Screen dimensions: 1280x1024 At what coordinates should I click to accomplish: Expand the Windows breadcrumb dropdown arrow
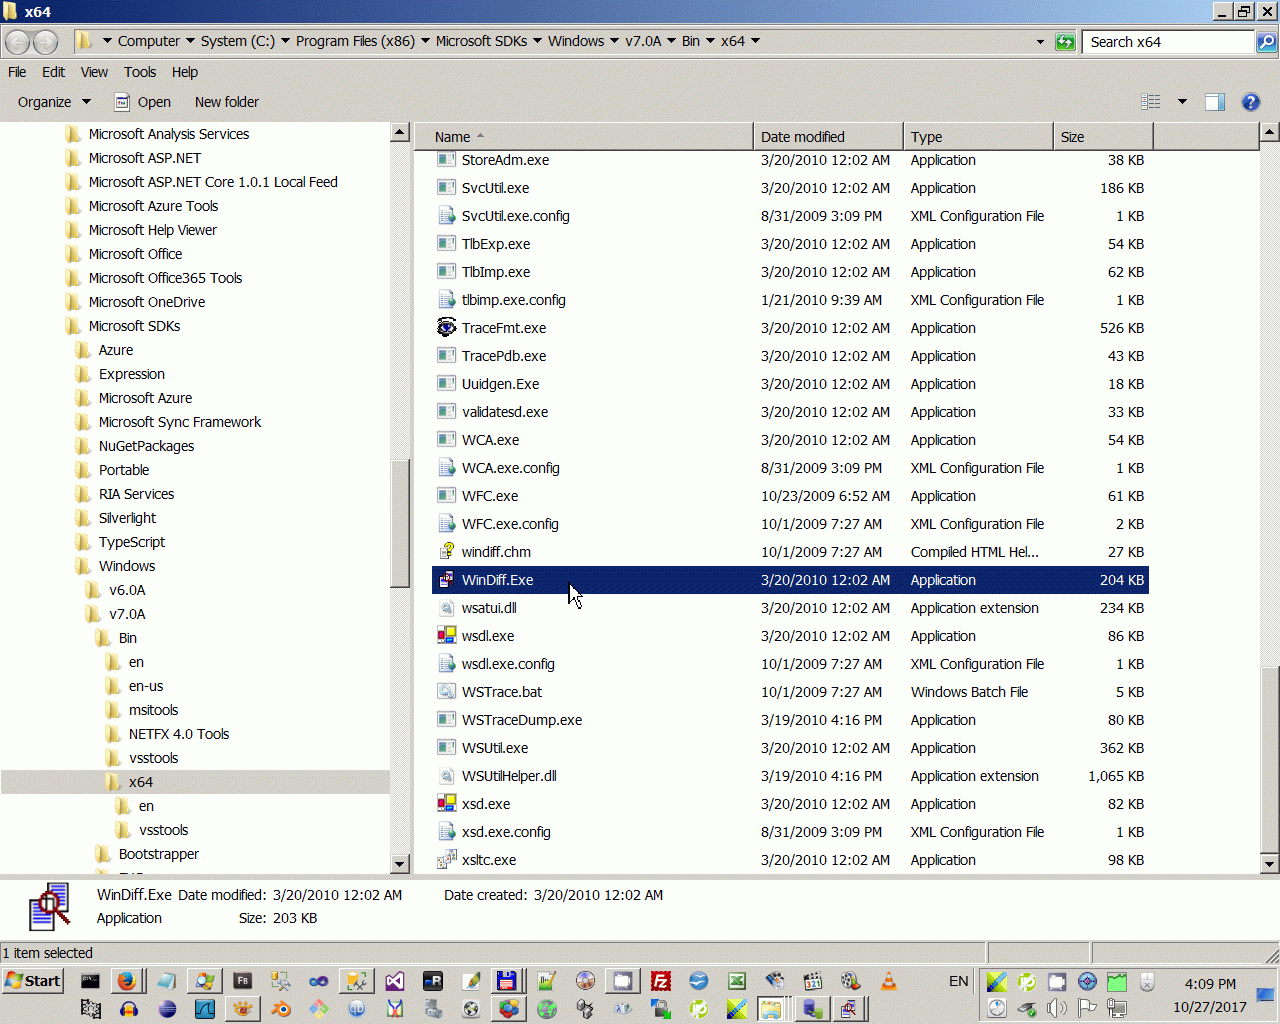point(614,41)
